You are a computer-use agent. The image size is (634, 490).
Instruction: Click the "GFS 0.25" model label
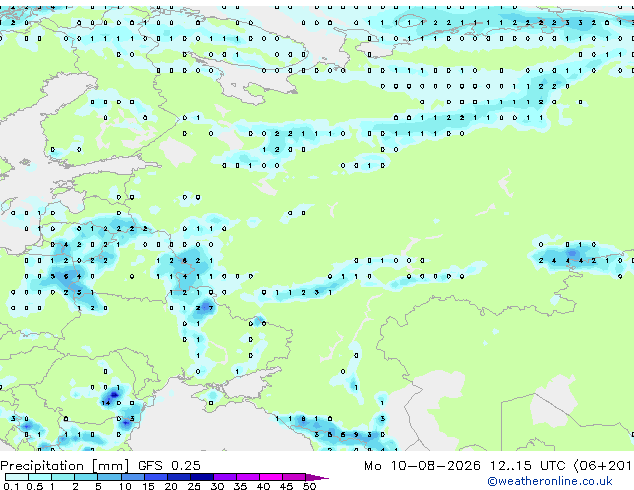click(169, 466)
